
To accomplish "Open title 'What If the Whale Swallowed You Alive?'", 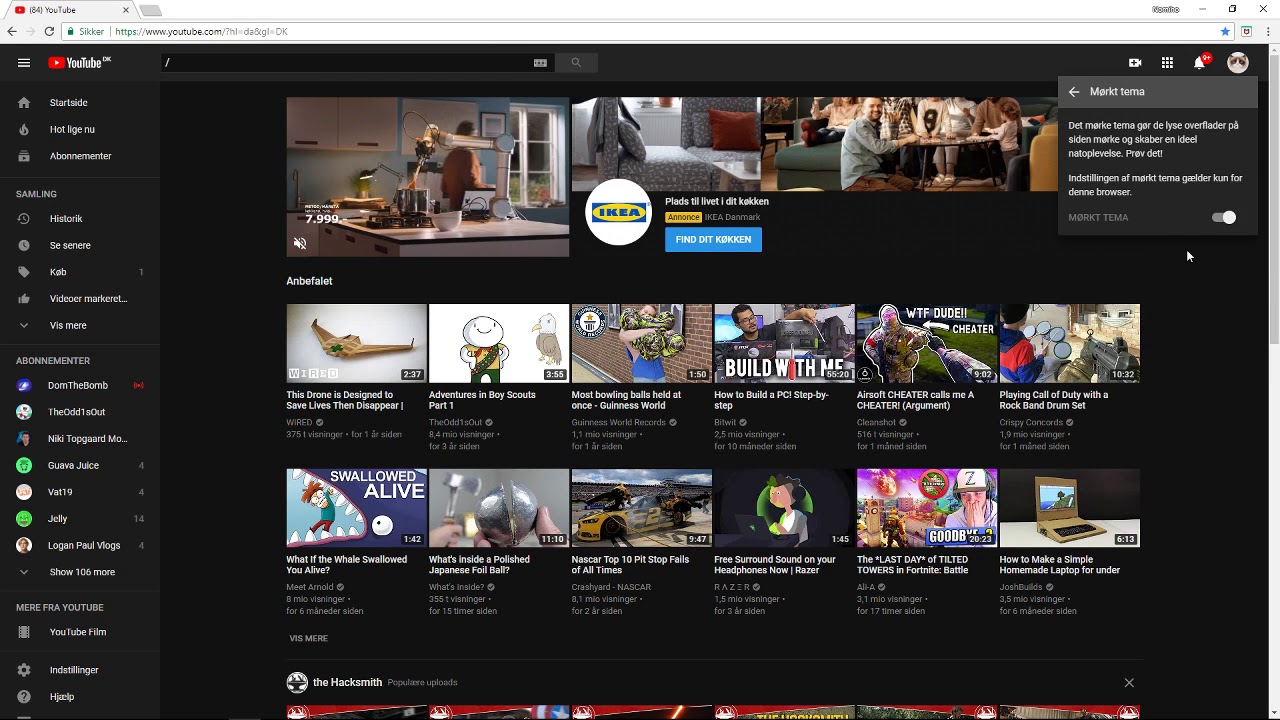I will click(x=347, y=565).
